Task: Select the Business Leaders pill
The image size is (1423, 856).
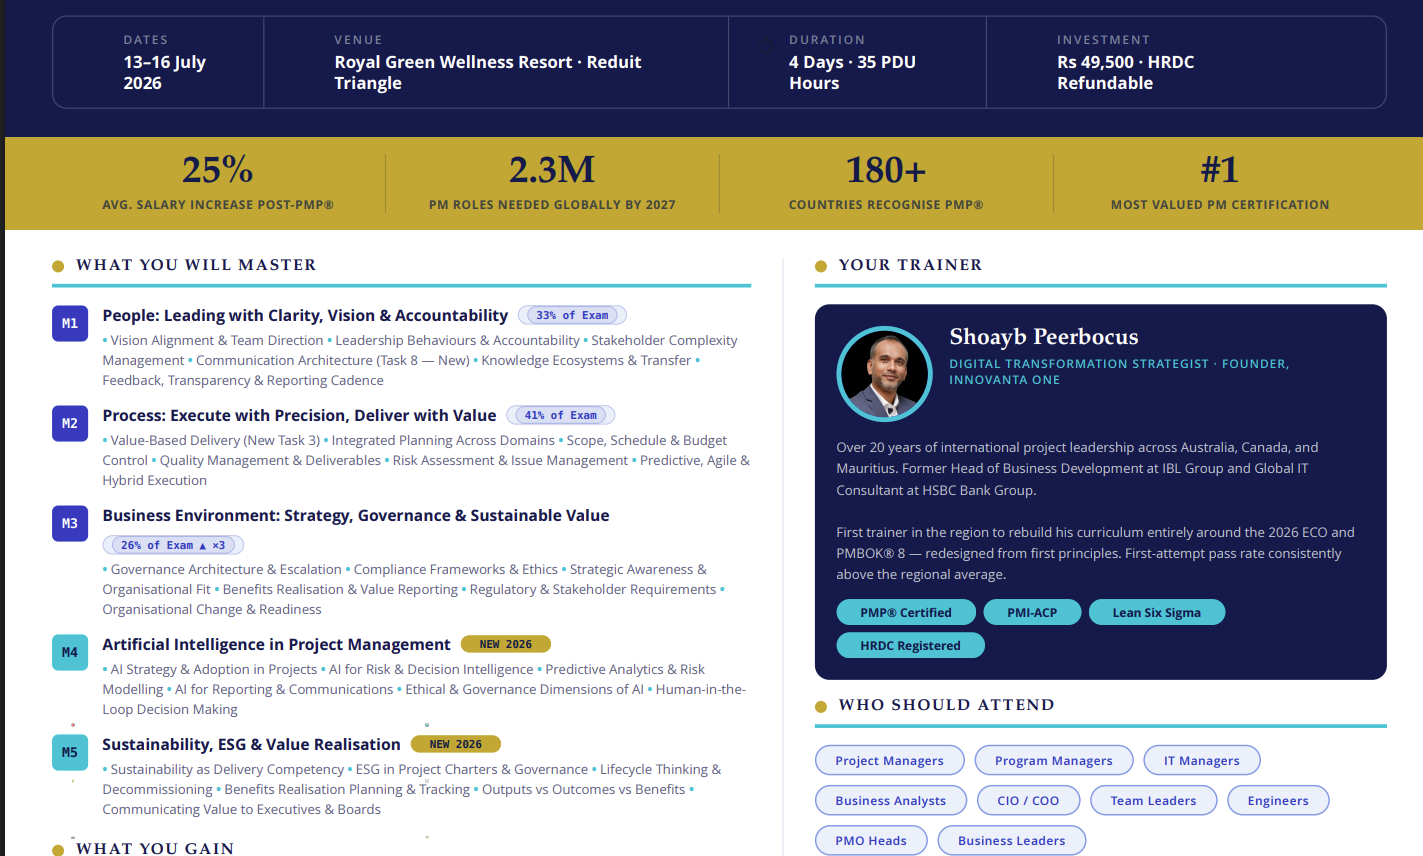Action: coord(1012,840)
